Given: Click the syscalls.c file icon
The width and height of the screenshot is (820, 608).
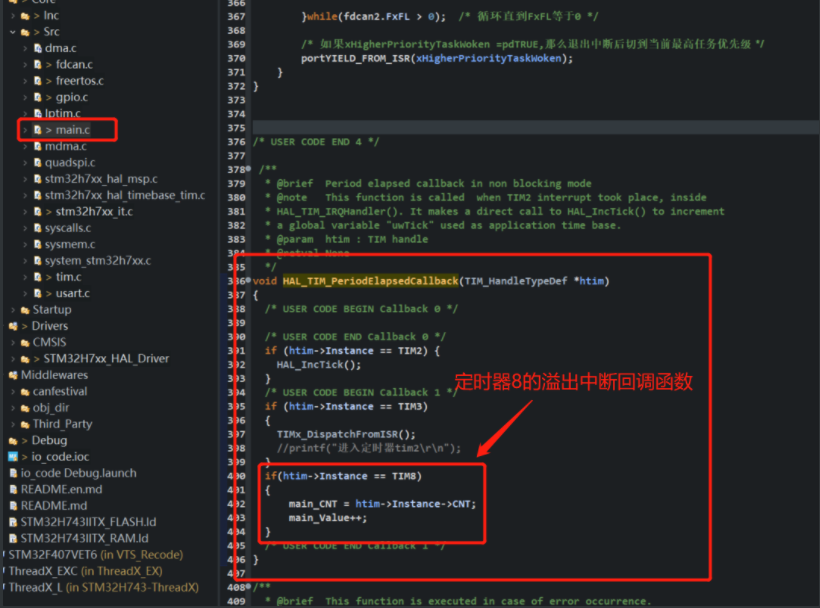Looking at the screenshot, I should point(38,228).
